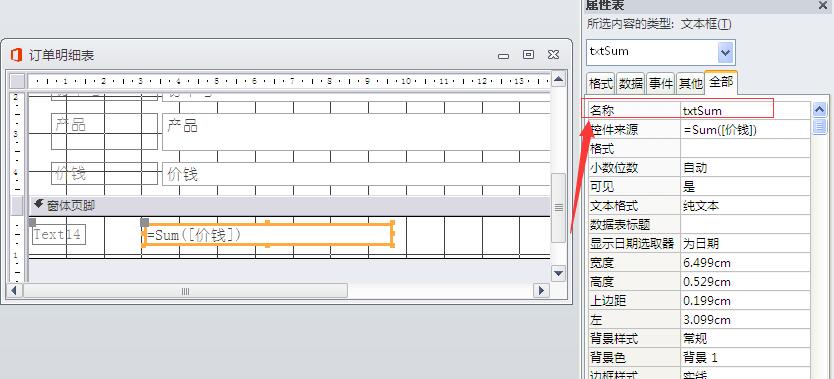Click the move handle of Sum textbox
The height and width of the screenshot is (379, 834).
pos(144,222)
